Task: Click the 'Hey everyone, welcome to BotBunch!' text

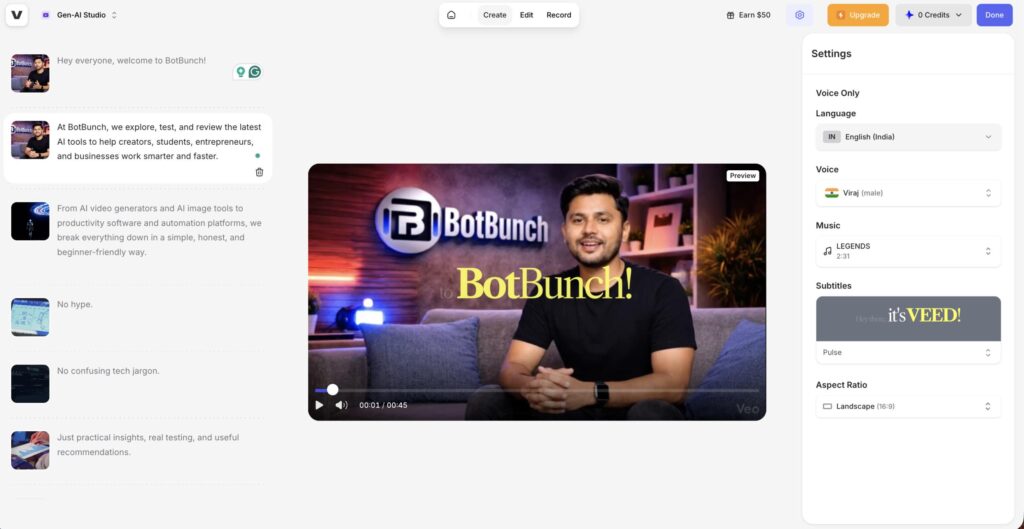Action: coord(131,60)
